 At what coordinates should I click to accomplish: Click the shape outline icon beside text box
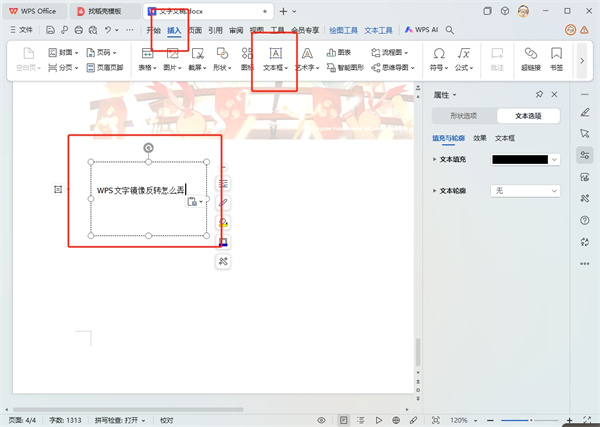pyautogui.click(x=223, y=242)
